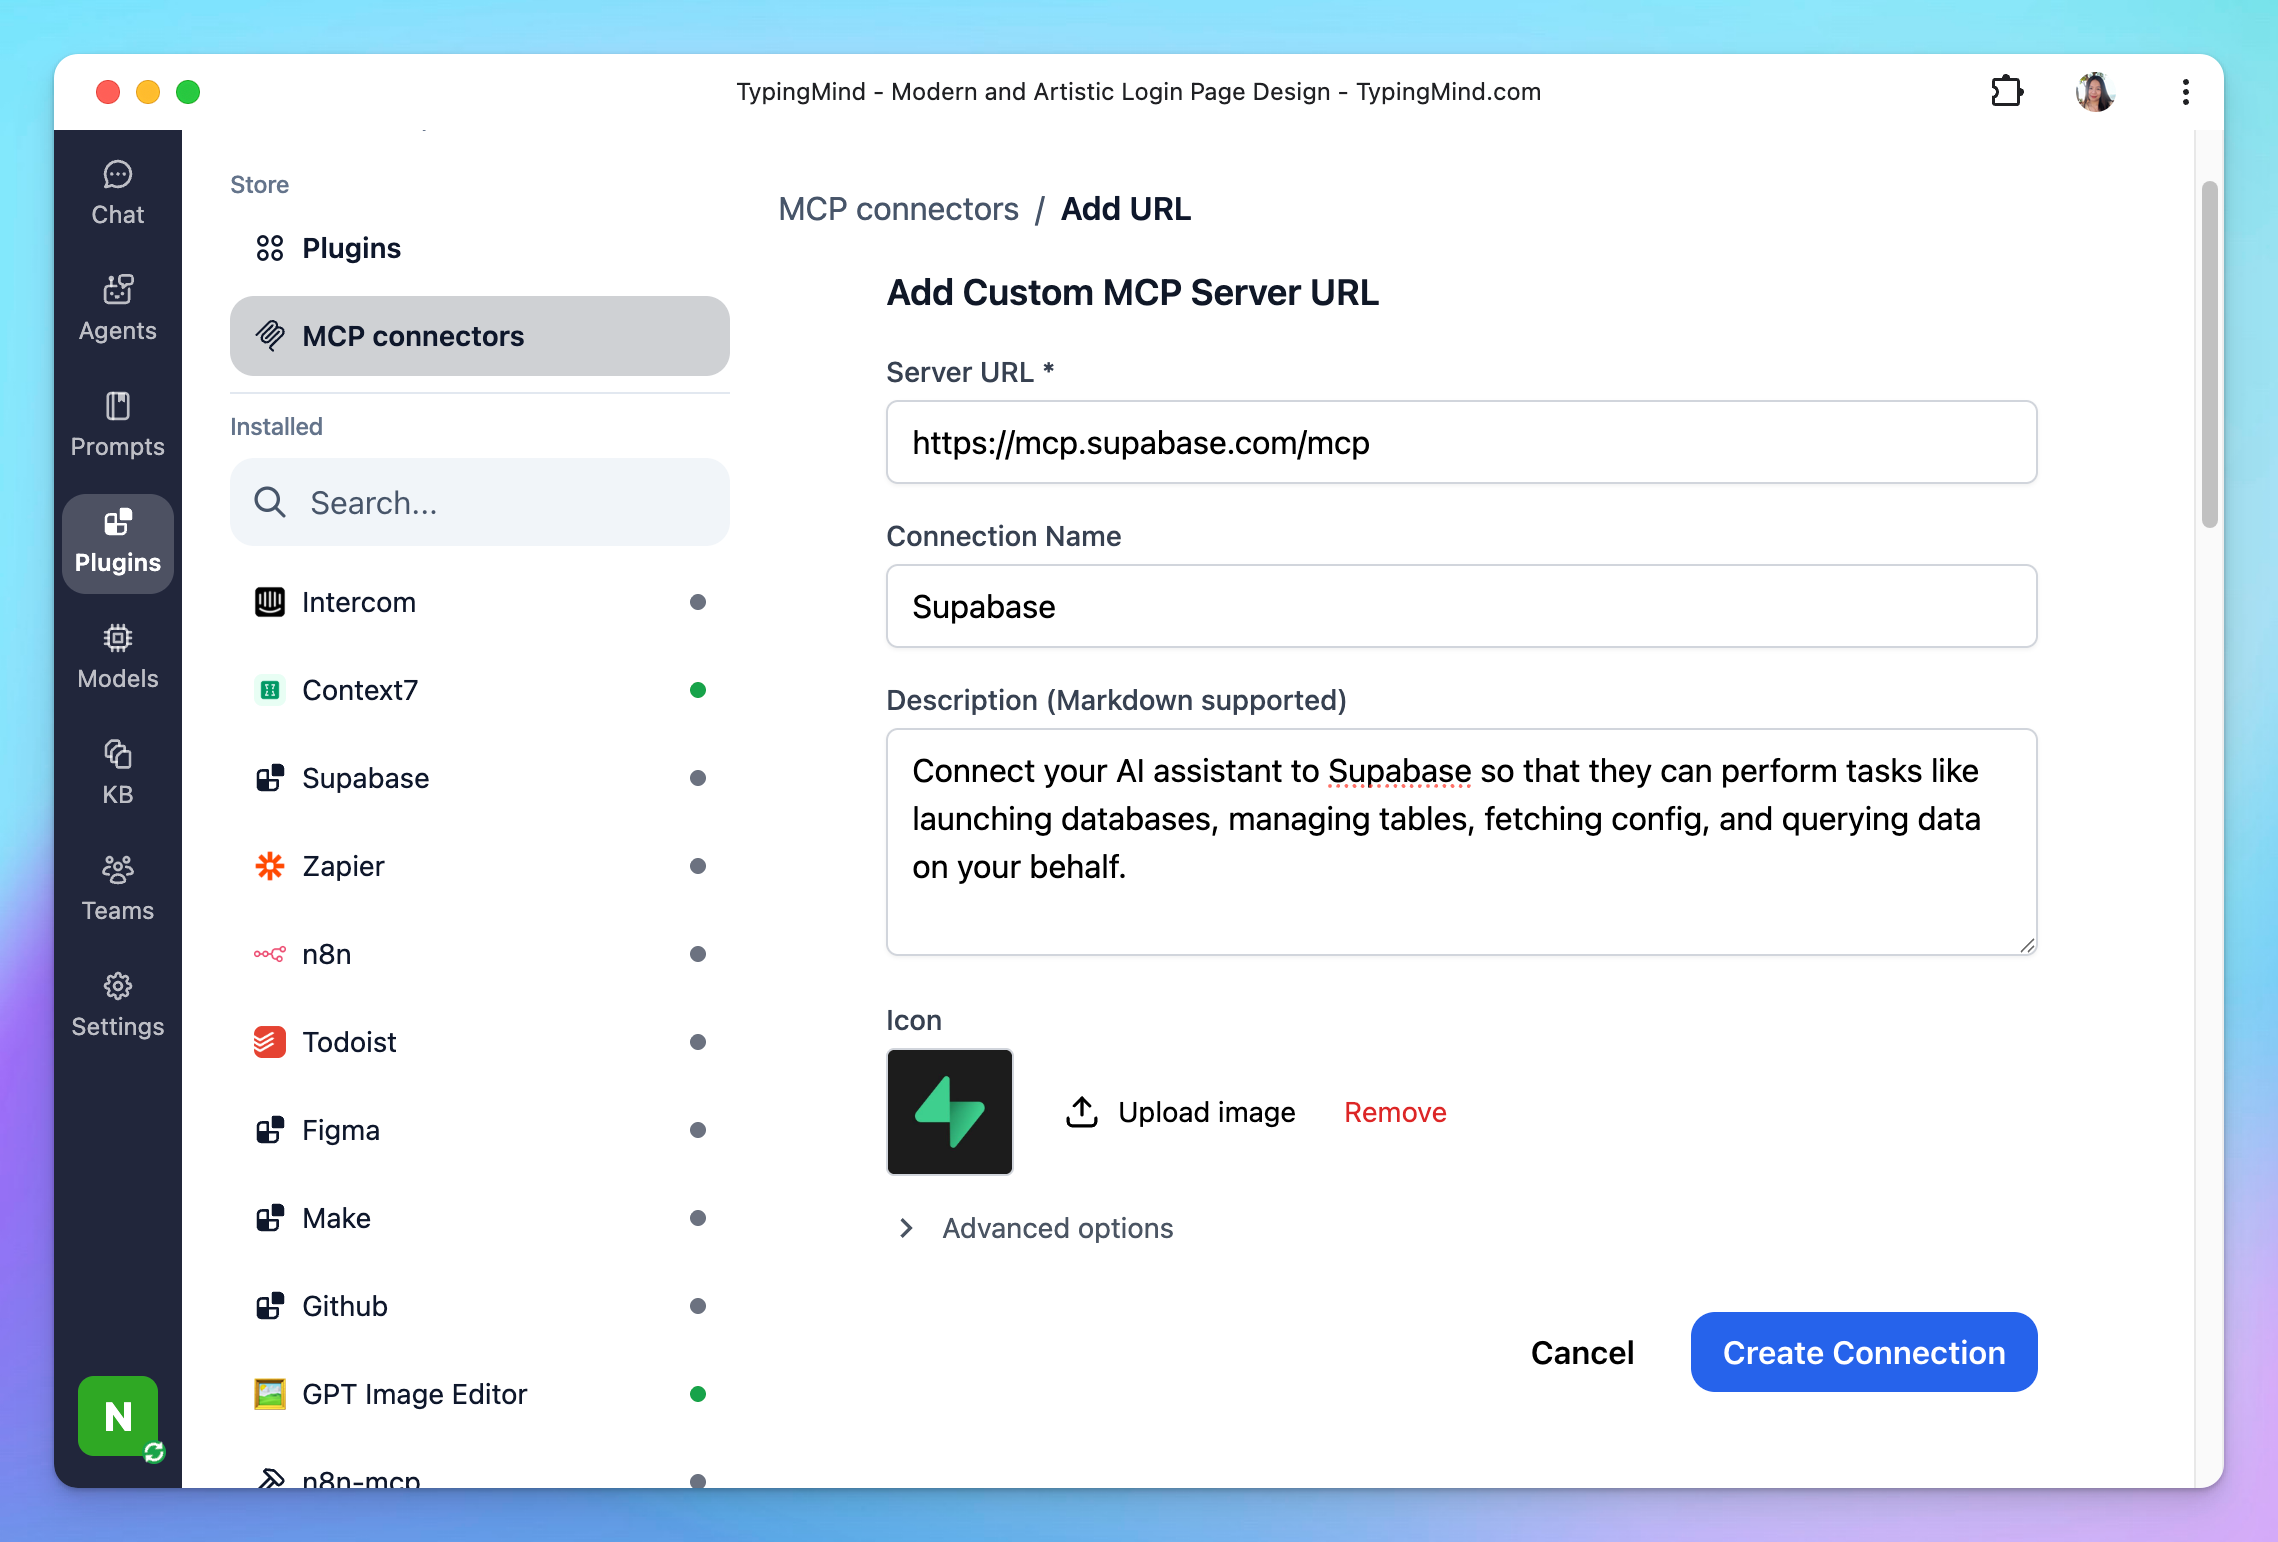Toggle the GPT Image Editor status dot
2278x1542 pixels.
(x=698, y=1394)
